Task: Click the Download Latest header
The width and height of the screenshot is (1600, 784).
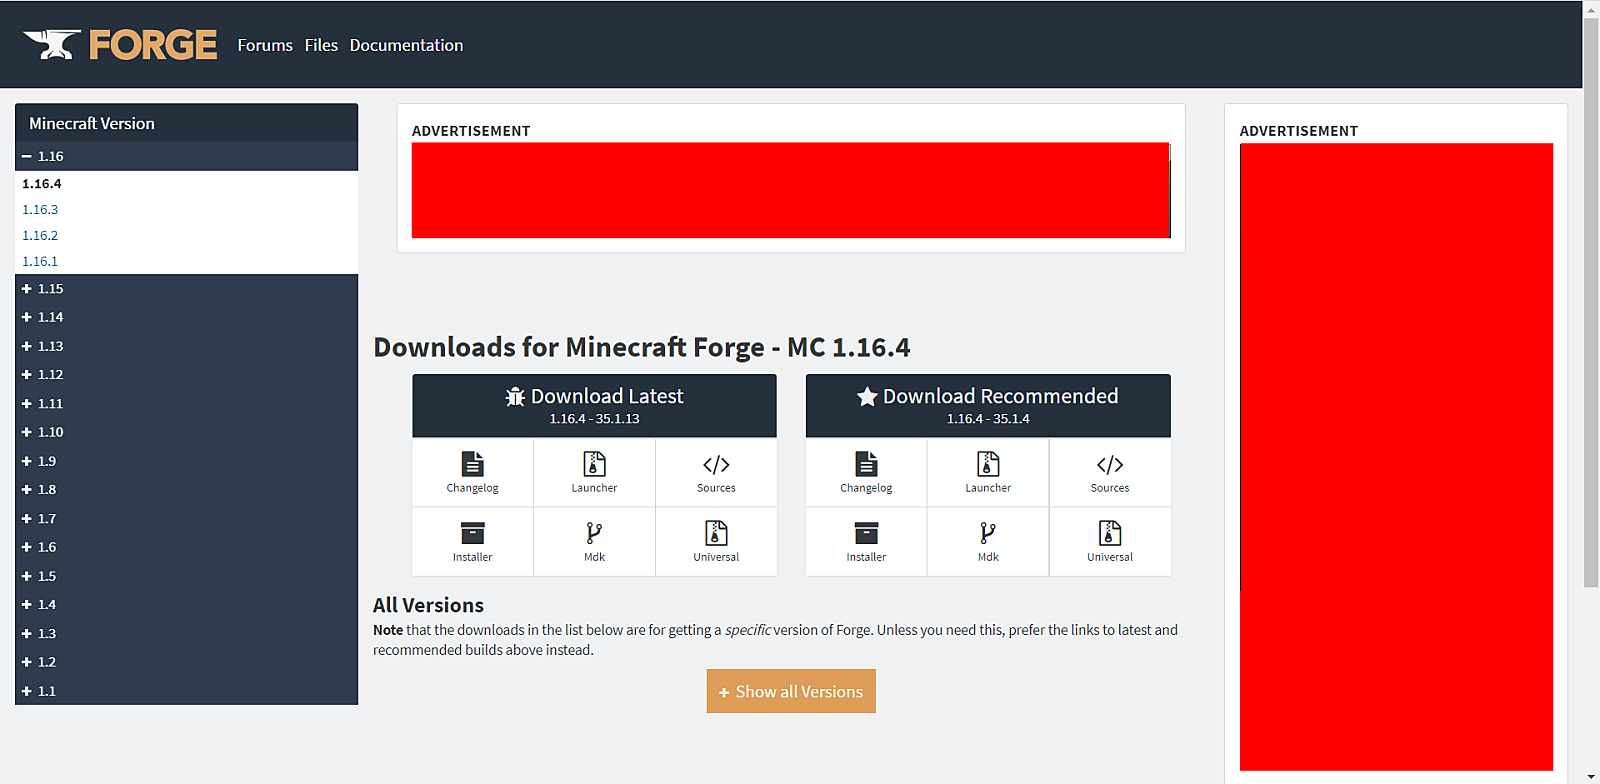Action: pyautogui.click(x=594, y=406)
